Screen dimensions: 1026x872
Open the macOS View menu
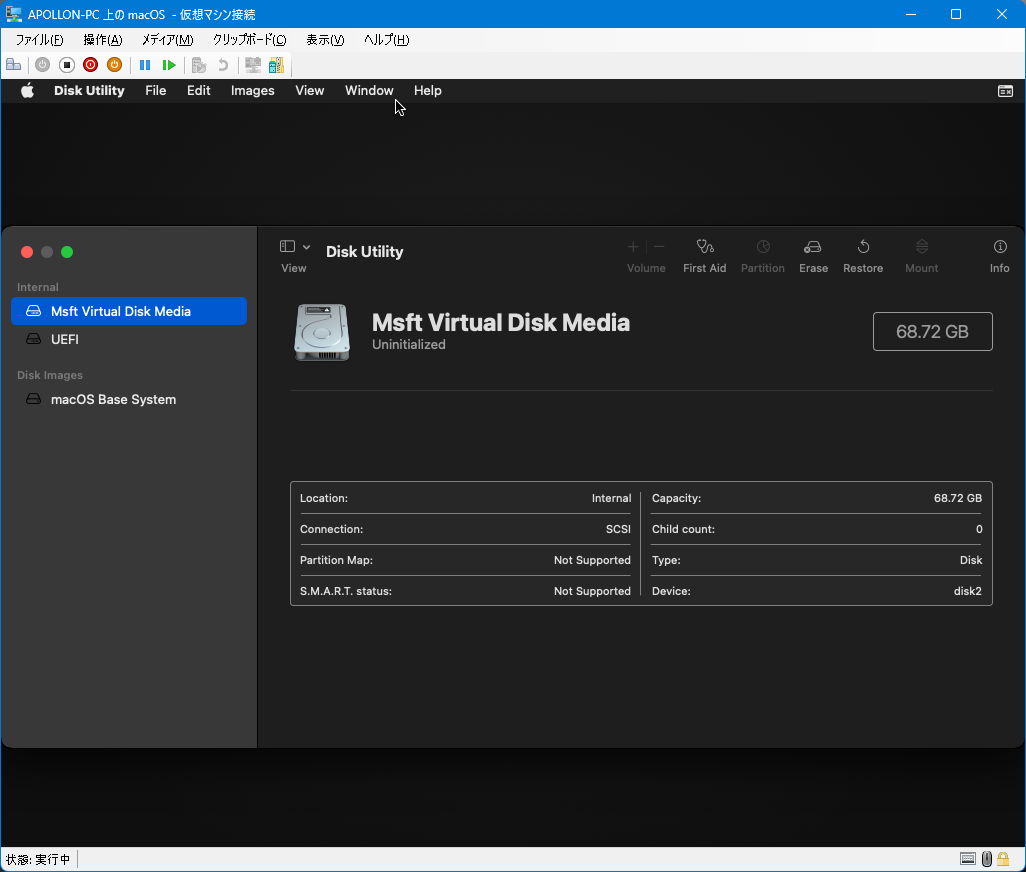coord(310,91)
